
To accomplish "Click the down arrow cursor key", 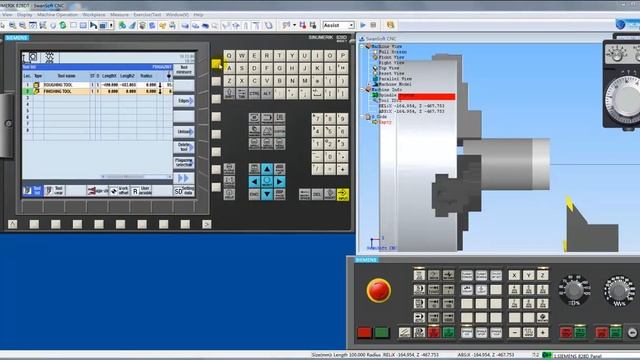I will point(267,194).
